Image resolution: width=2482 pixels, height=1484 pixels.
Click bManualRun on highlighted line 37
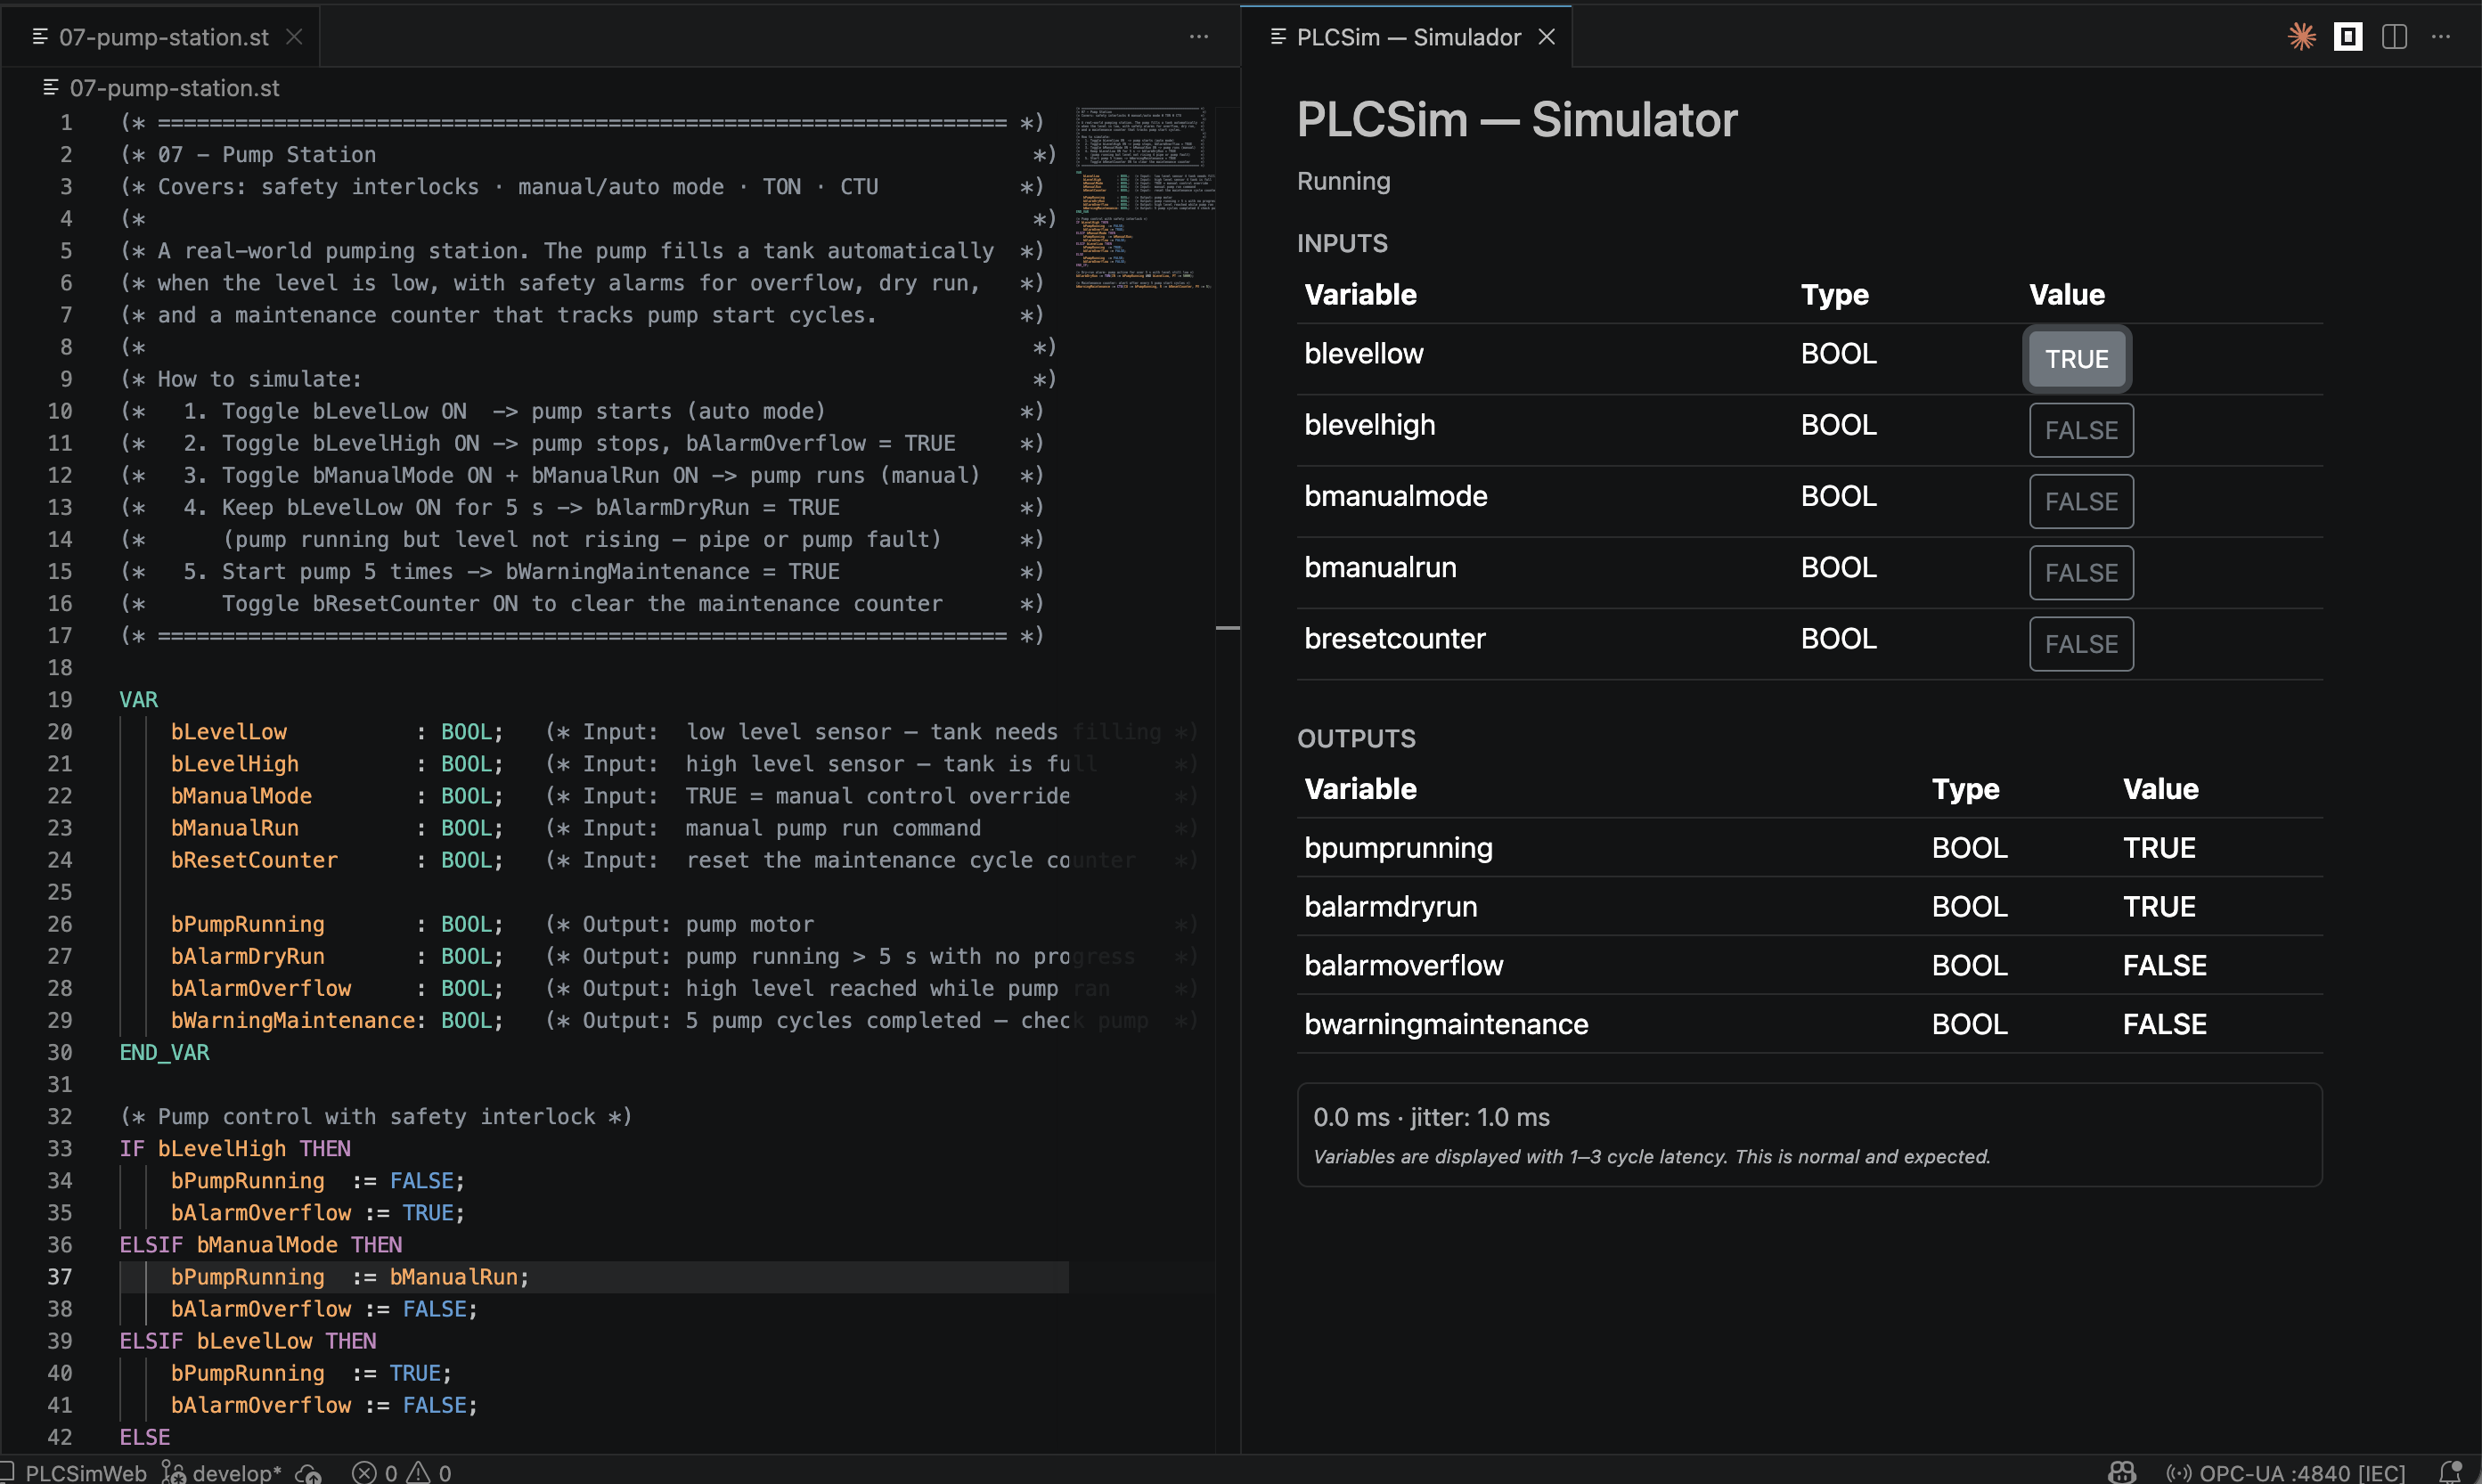[453, 1277]
